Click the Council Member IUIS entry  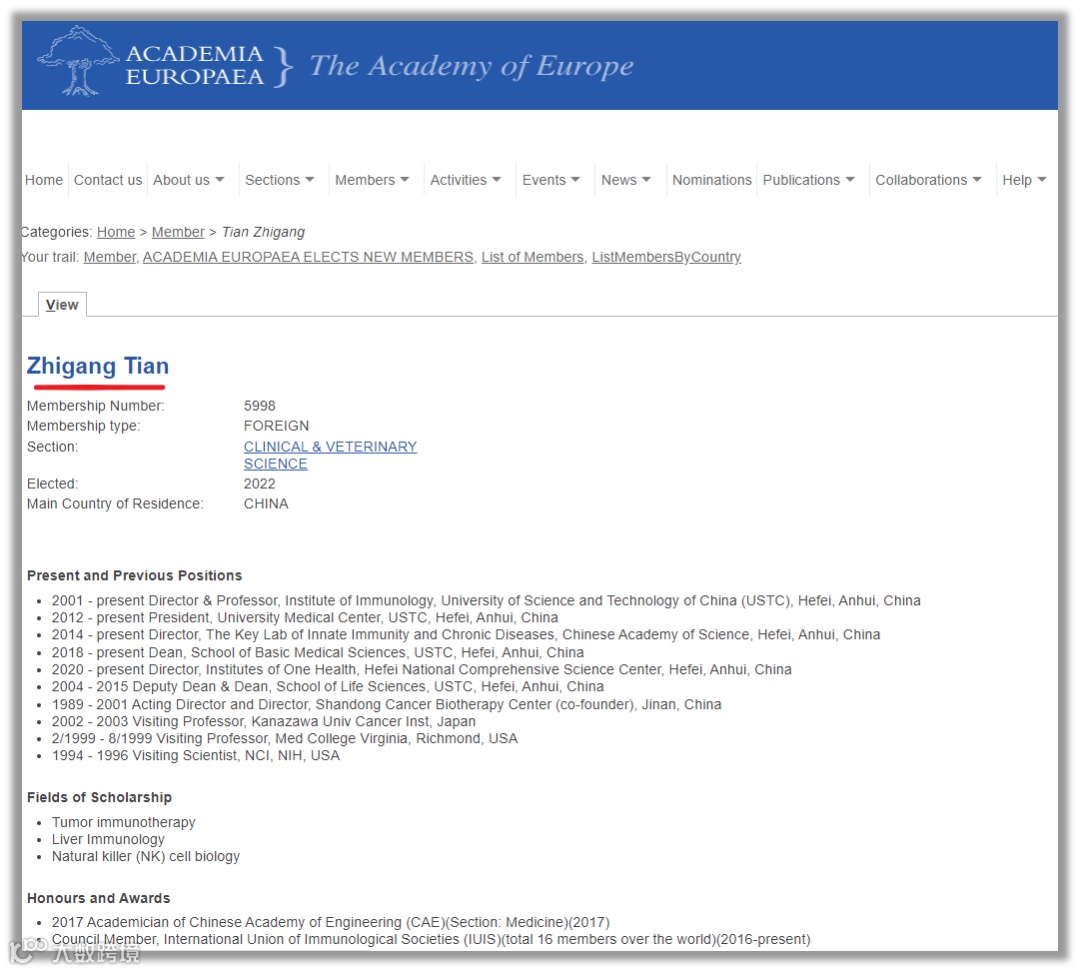[431, 939]
